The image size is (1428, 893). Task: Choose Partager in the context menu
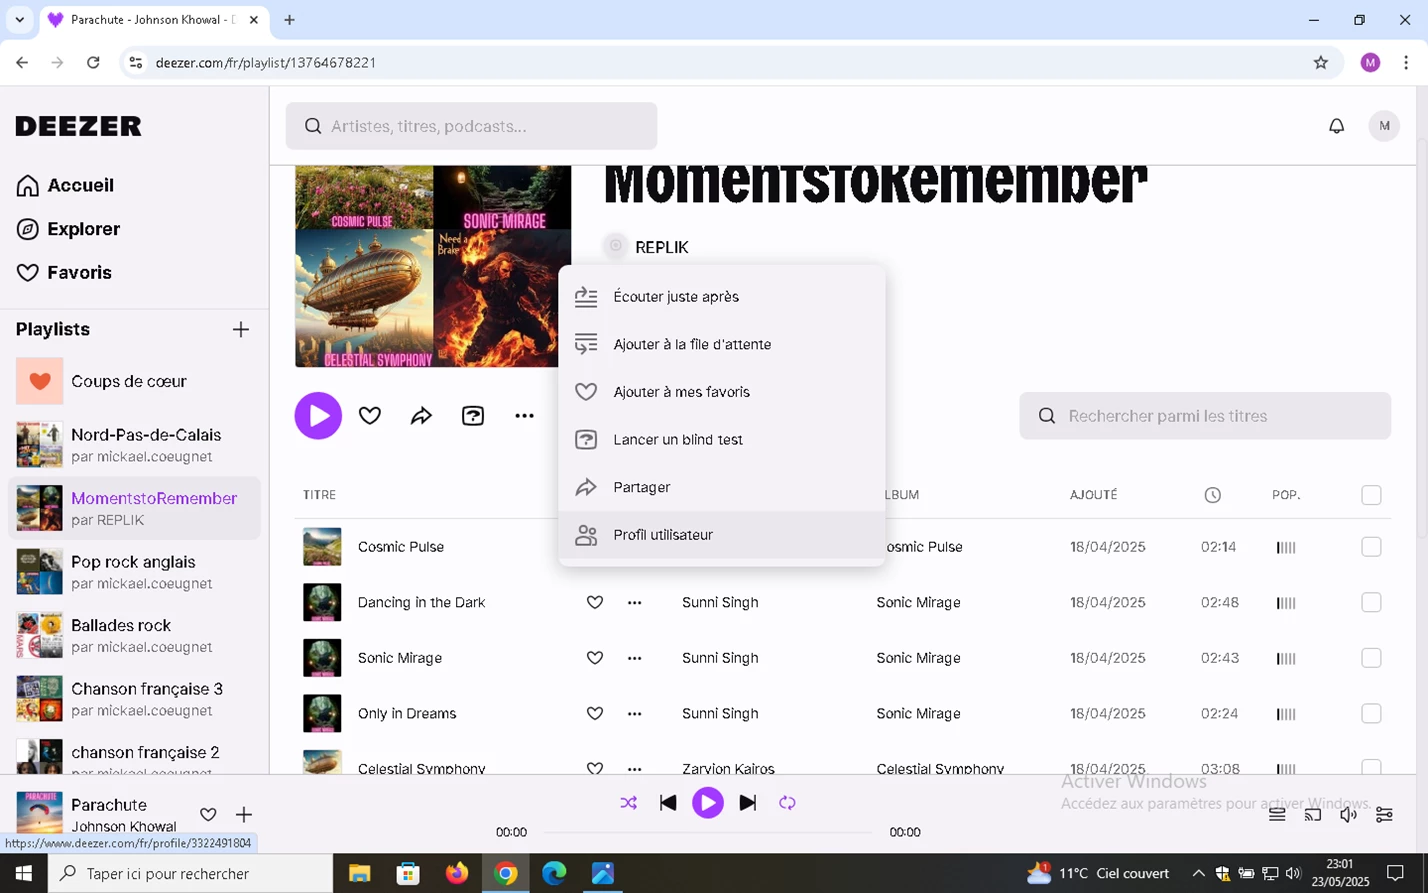pyautogui.click(x=722, y=487)
